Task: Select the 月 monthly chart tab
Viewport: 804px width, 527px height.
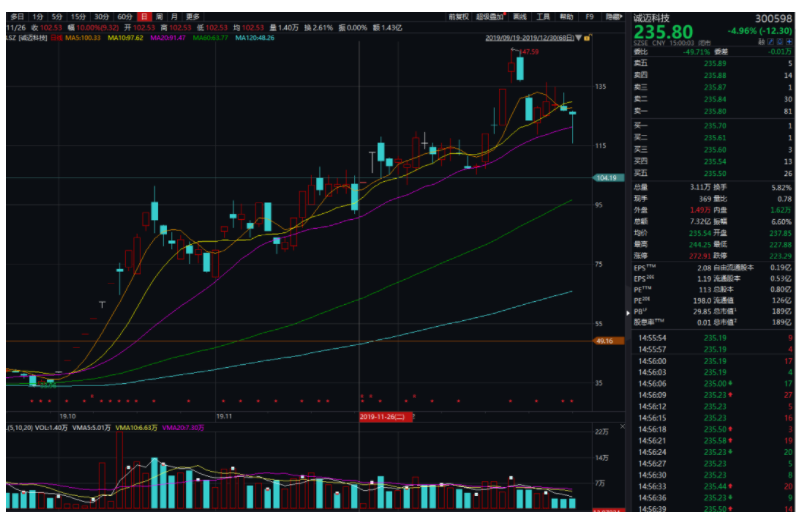Action: 175,18
